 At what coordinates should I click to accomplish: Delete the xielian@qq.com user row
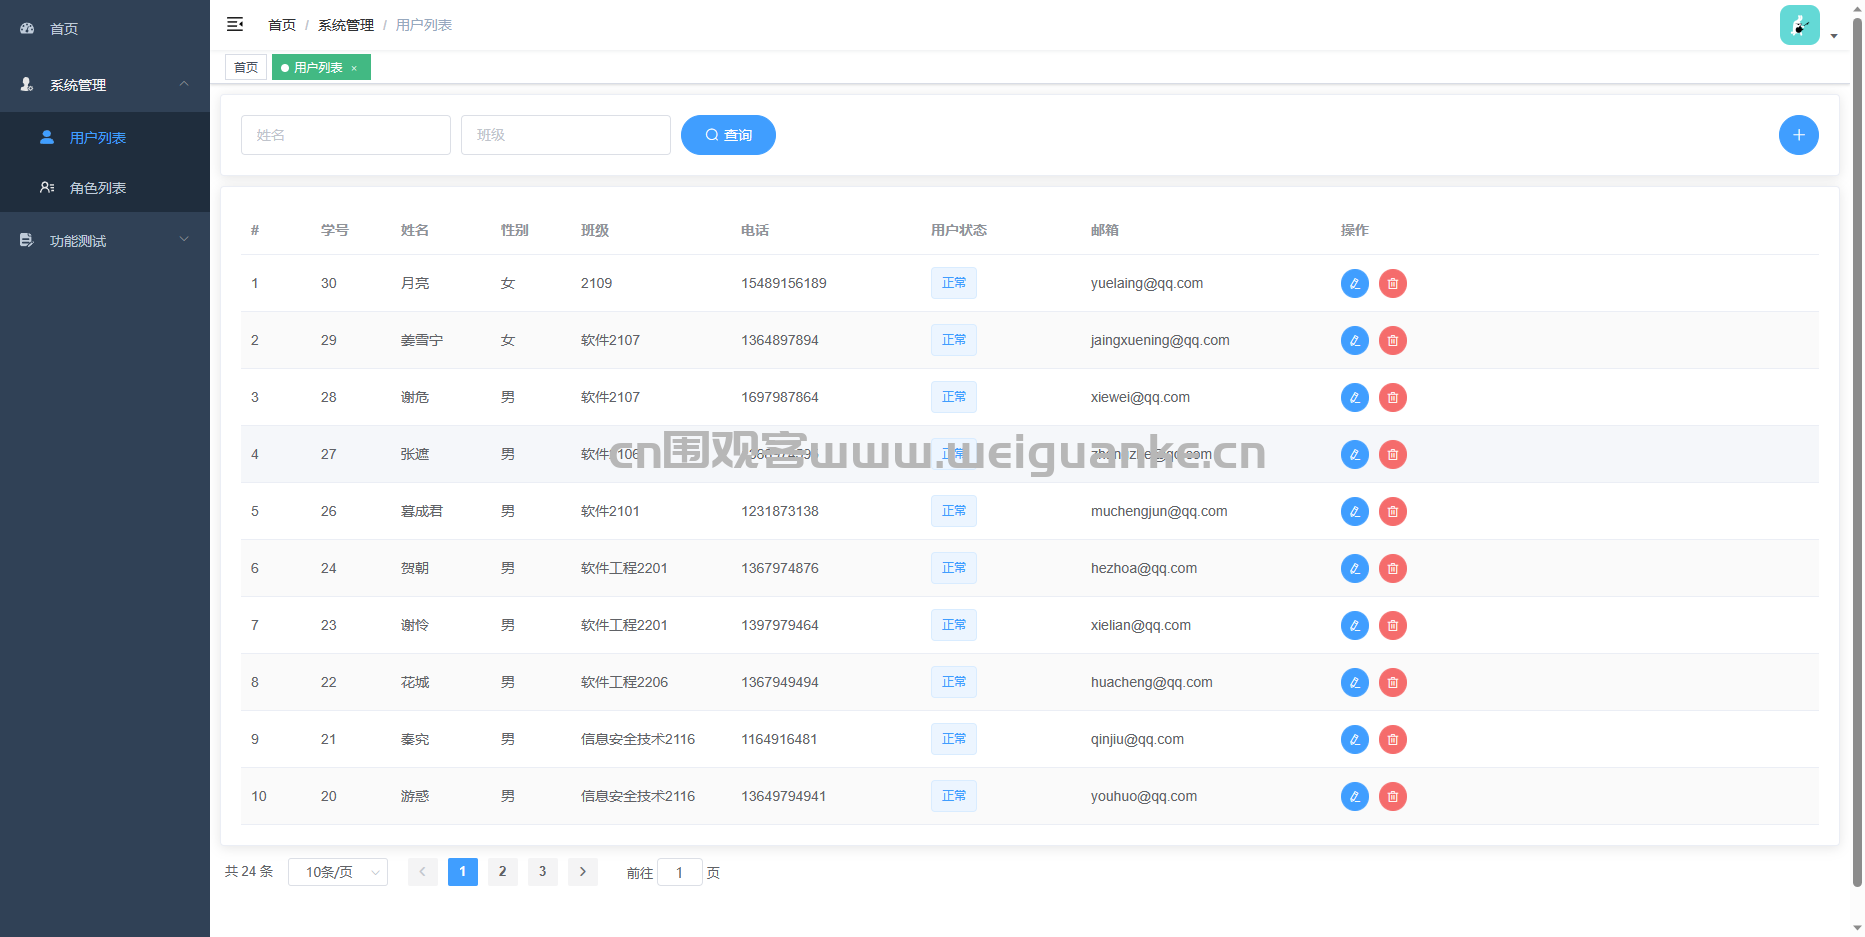coord(1392,625)
